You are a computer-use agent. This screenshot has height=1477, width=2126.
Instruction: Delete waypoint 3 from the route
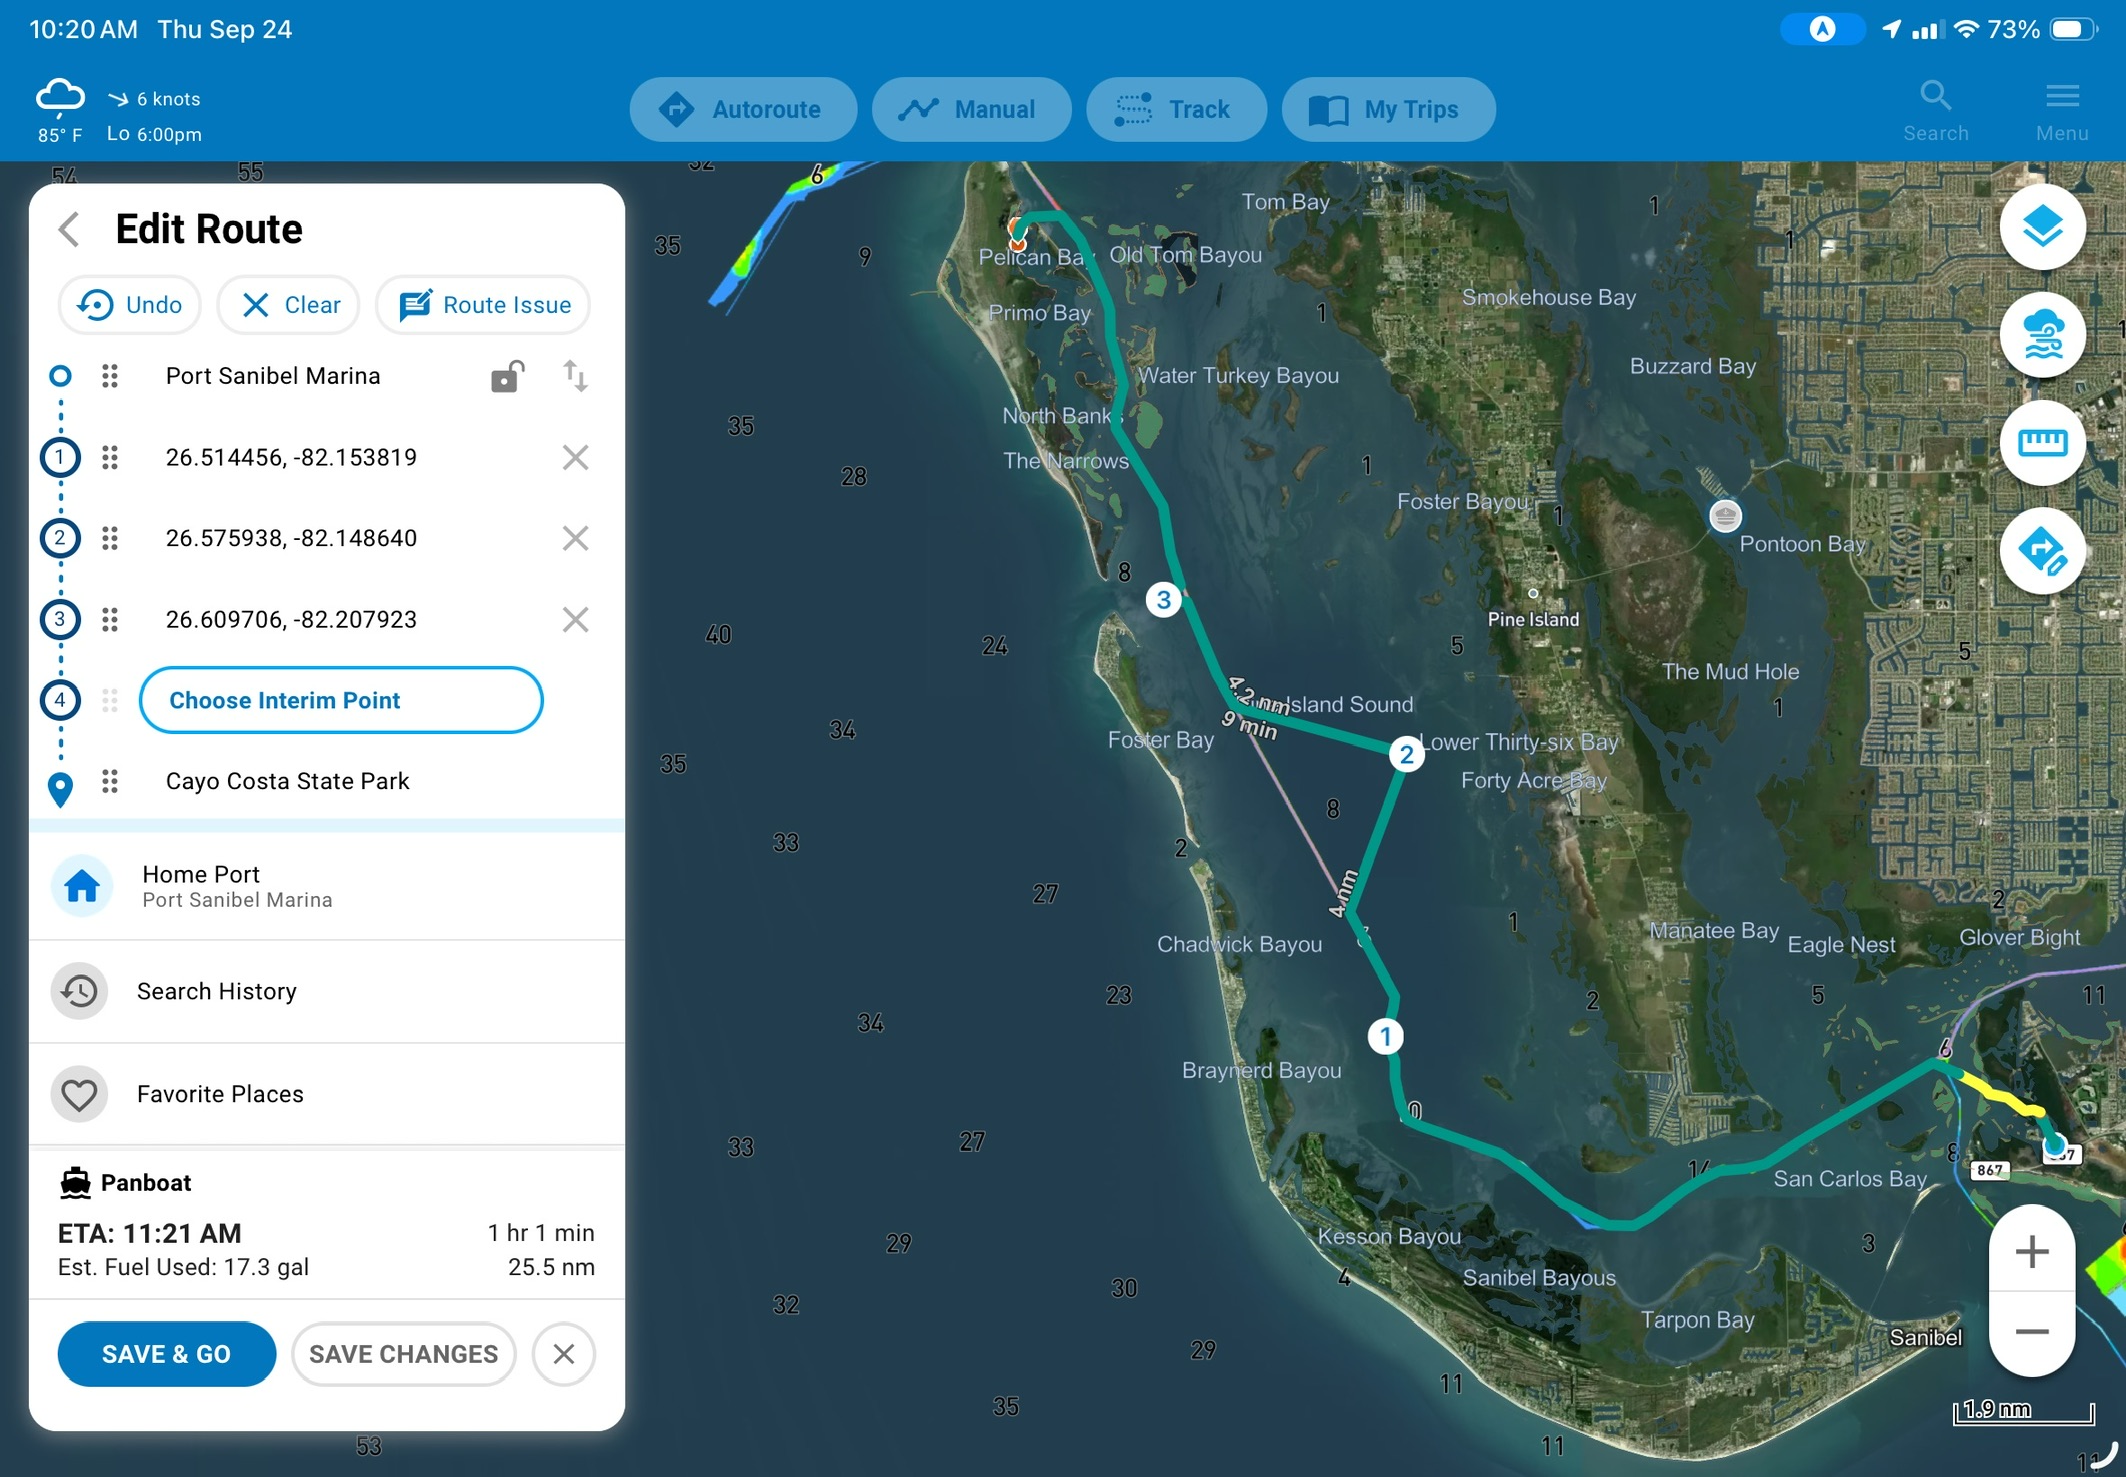click(x=575, y=619)
